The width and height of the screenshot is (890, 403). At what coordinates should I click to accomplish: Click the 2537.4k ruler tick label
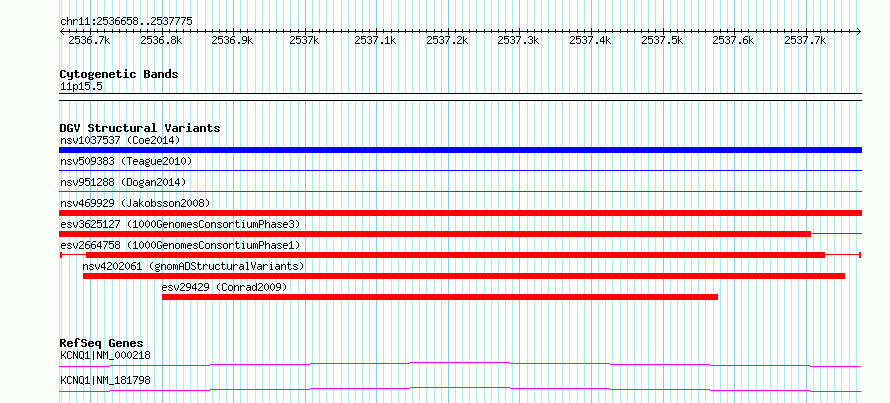590,41
